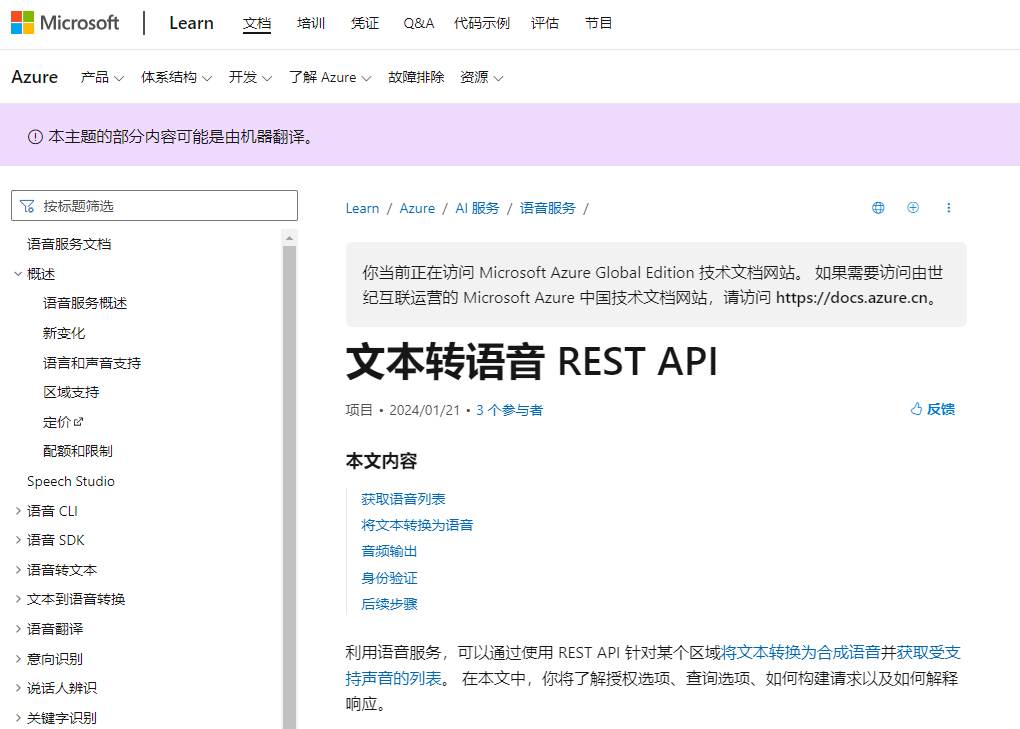Jump to 将文本转换为语音 section
Viewport: 1020px width, 729px height.
417,525
